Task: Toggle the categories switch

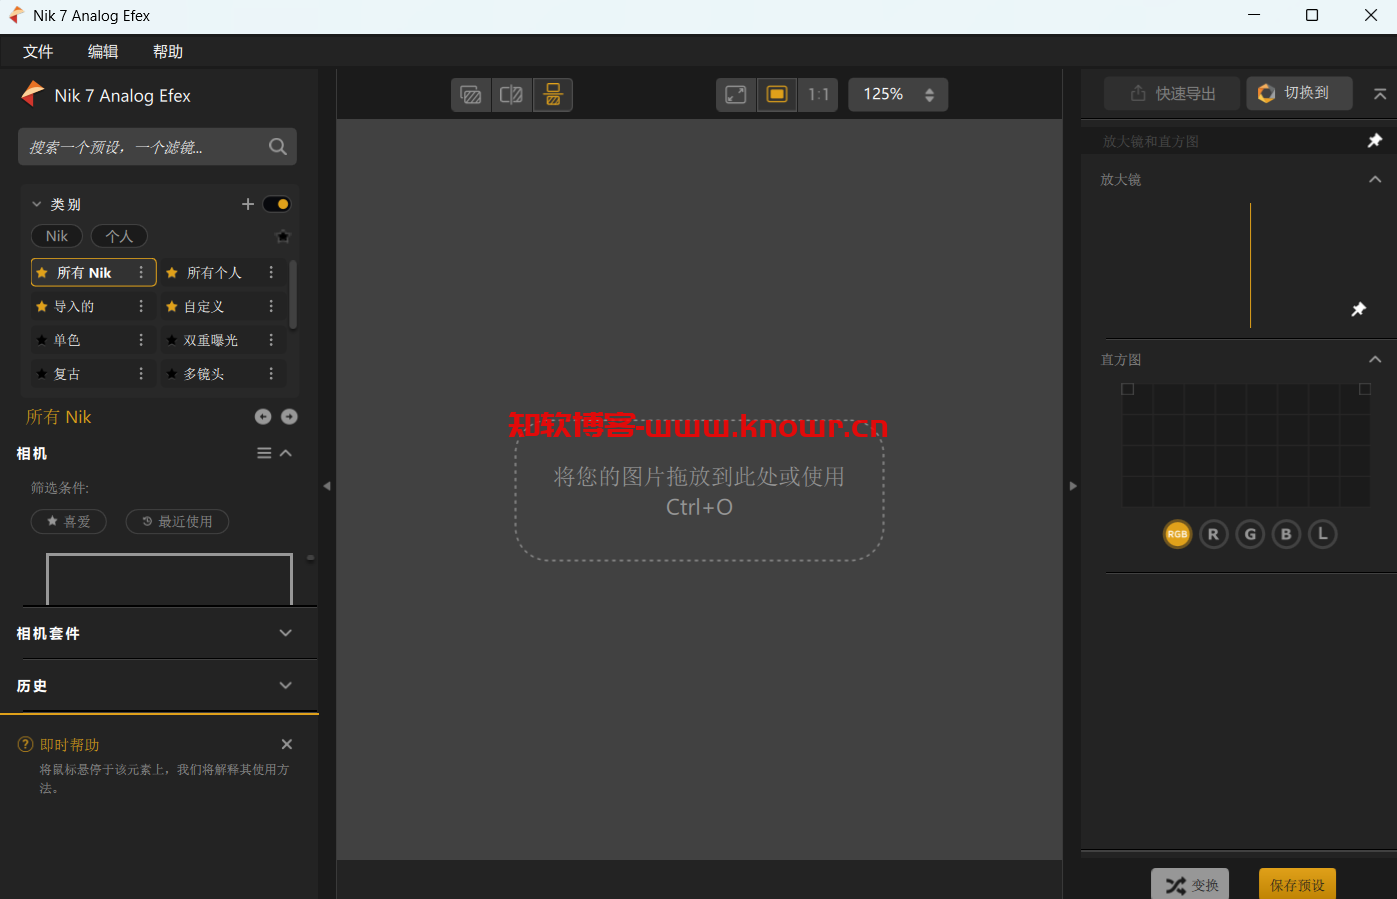Action: 277,204
